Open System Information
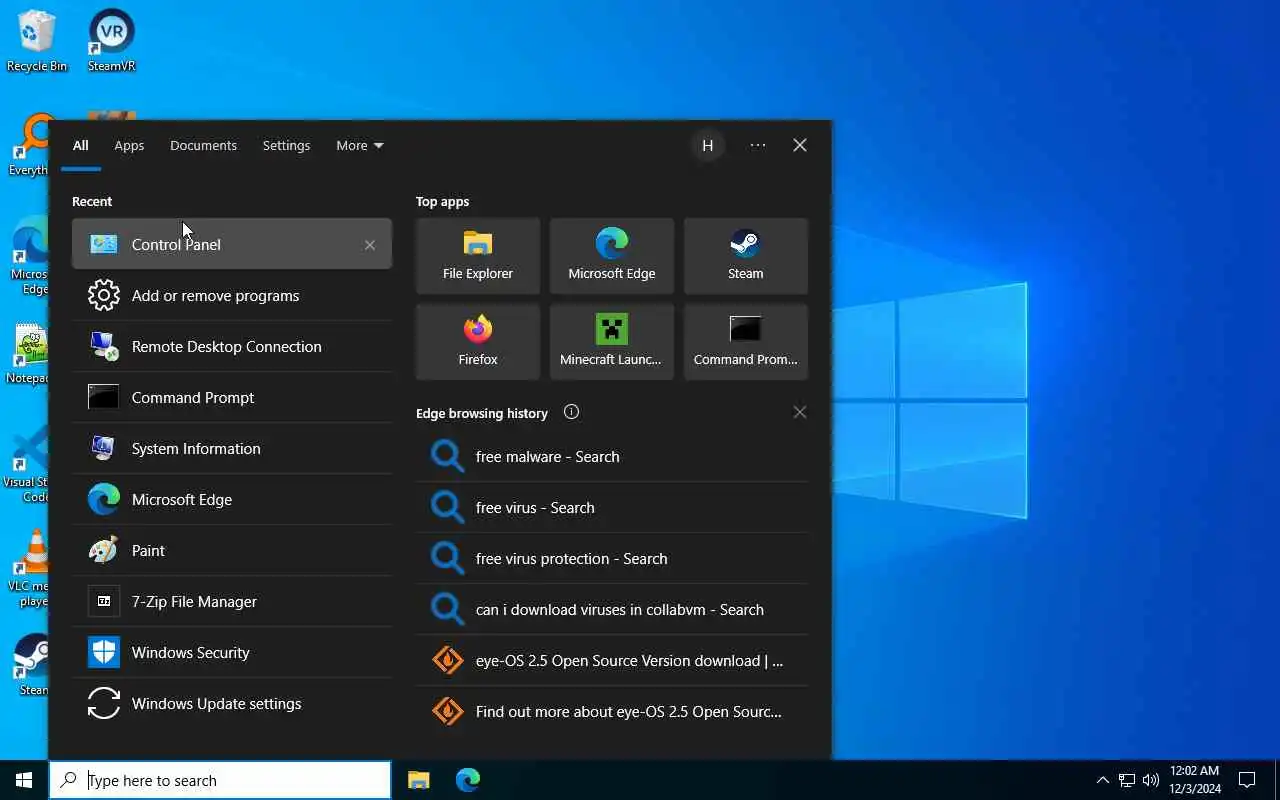Viewport: 1280px width, 800px height. tap(232, 448)
